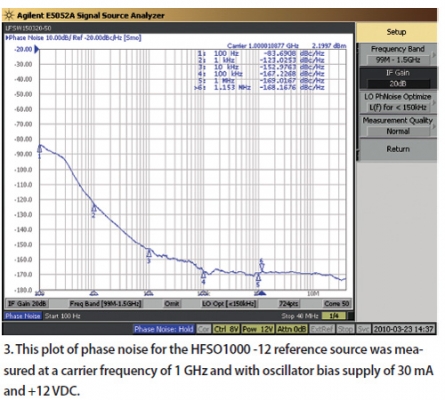Click marker readout row '5: 1 MHz'
The height and width of the screenshot is (400, 445).
pyautogui.click(x=261, y=81)
